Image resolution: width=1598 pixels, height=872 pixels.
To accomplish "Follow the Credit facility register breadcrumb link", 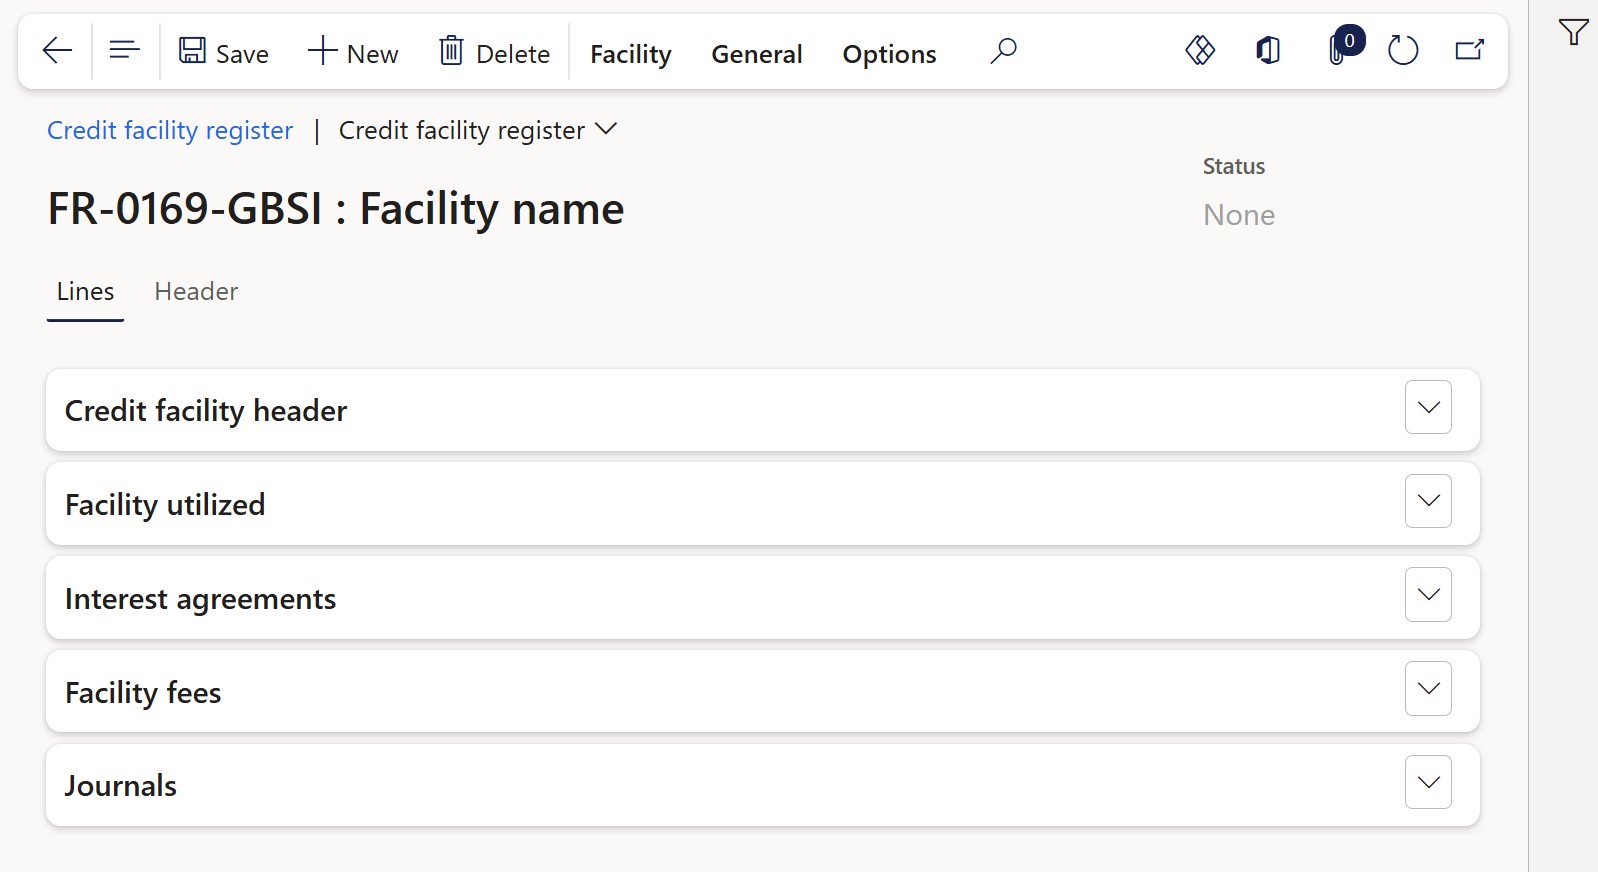I will click(x=170, y=131).
